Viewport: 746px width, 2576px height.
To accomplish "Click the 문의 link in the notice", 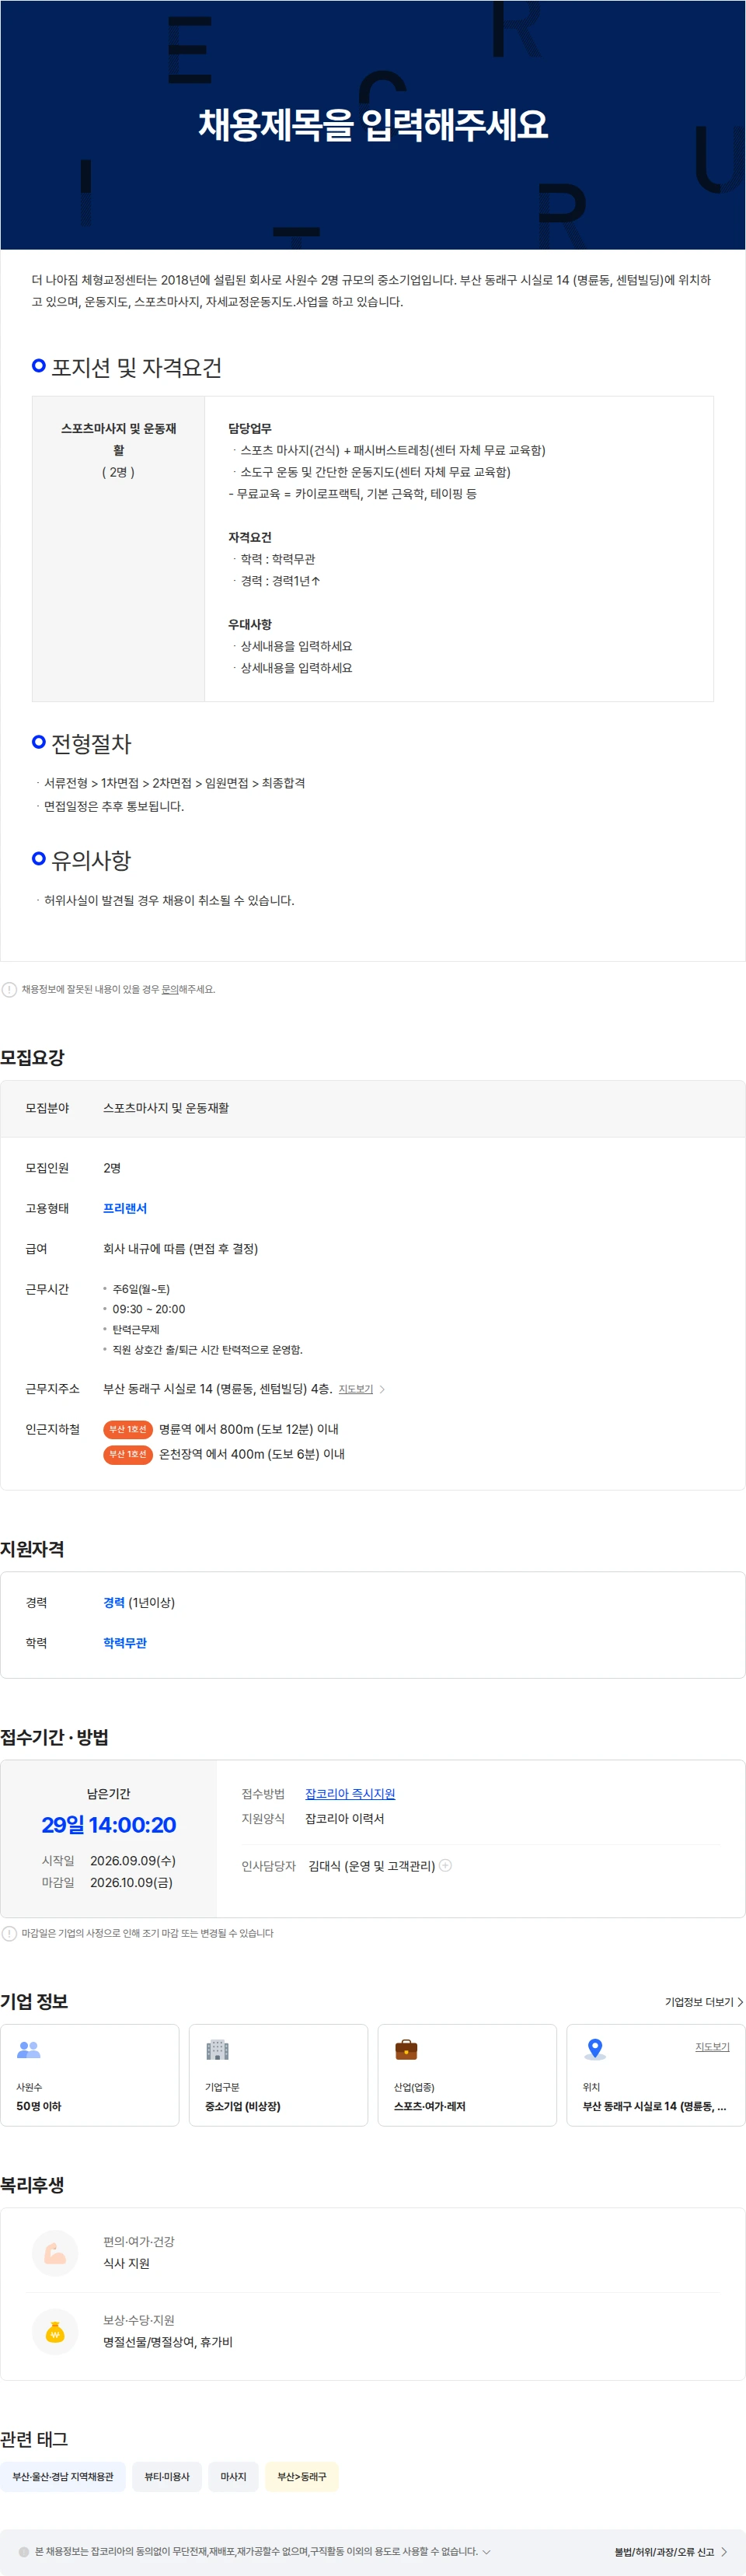I will tap(170, 989).
